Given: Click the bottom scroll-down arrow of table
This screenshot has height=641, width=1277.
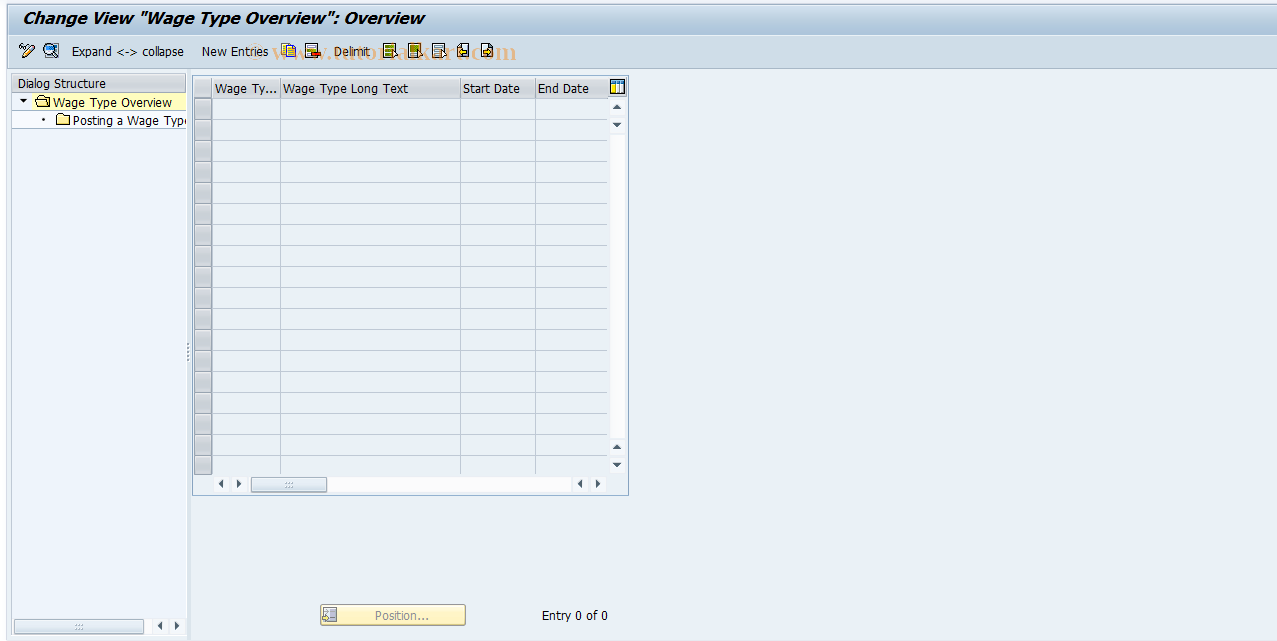Looking at the screenshot, I should tap(617, 464).
